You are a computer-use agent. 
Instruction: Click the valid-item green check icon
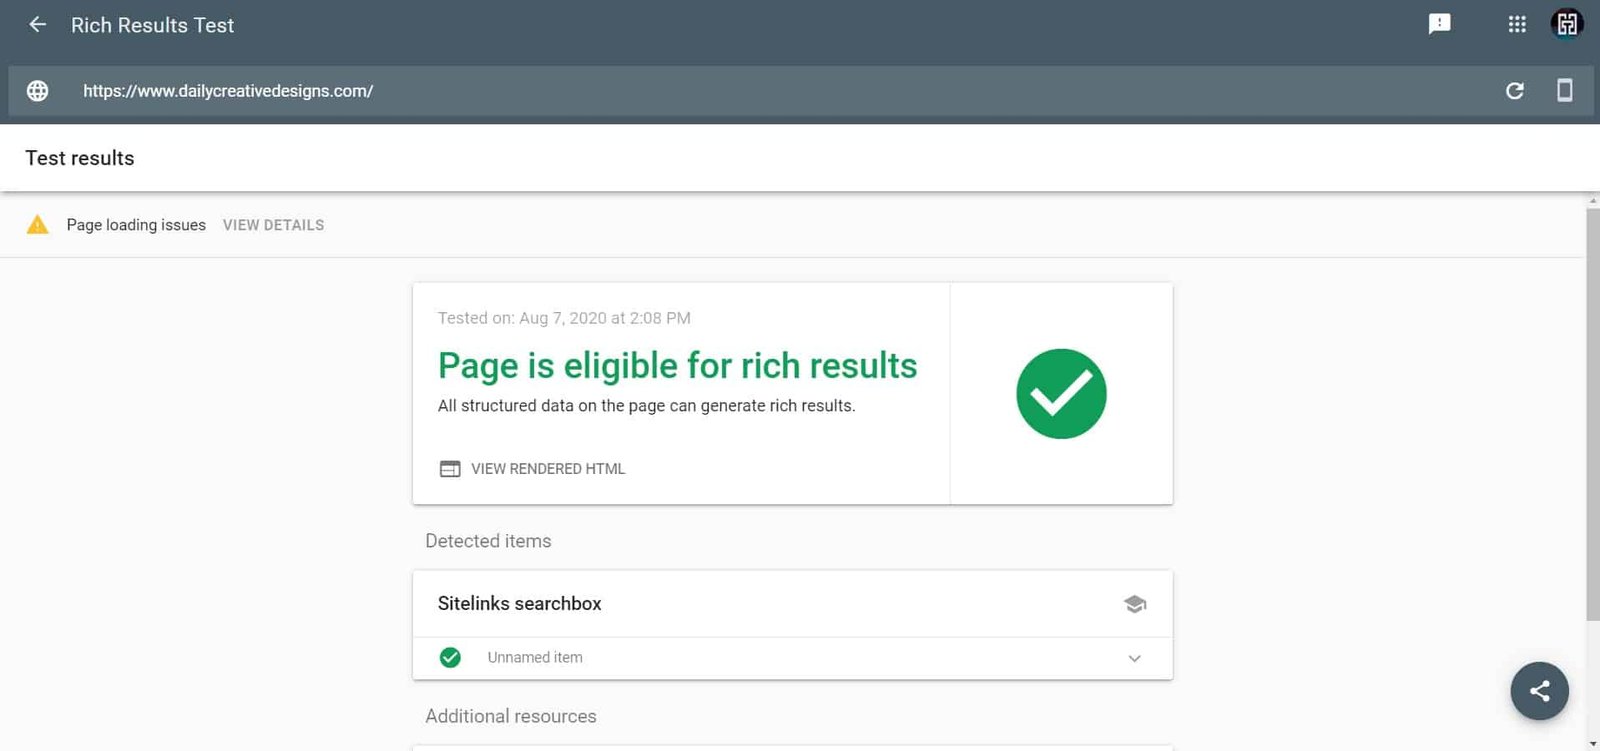tap(450, 658)
